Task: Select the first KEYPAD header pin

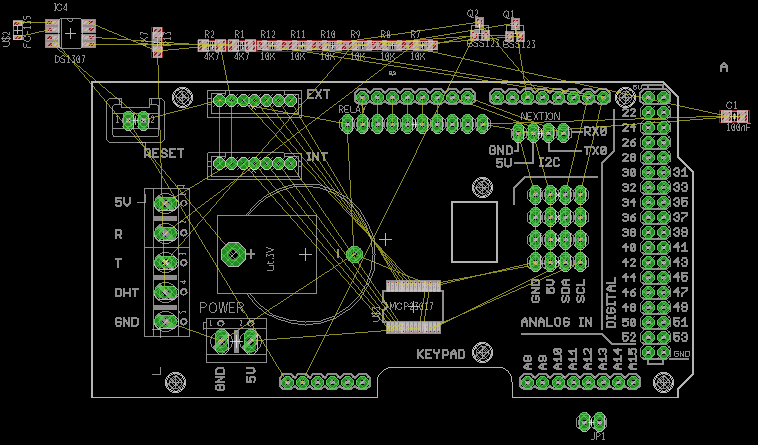Action: click(x=287, y=382)
